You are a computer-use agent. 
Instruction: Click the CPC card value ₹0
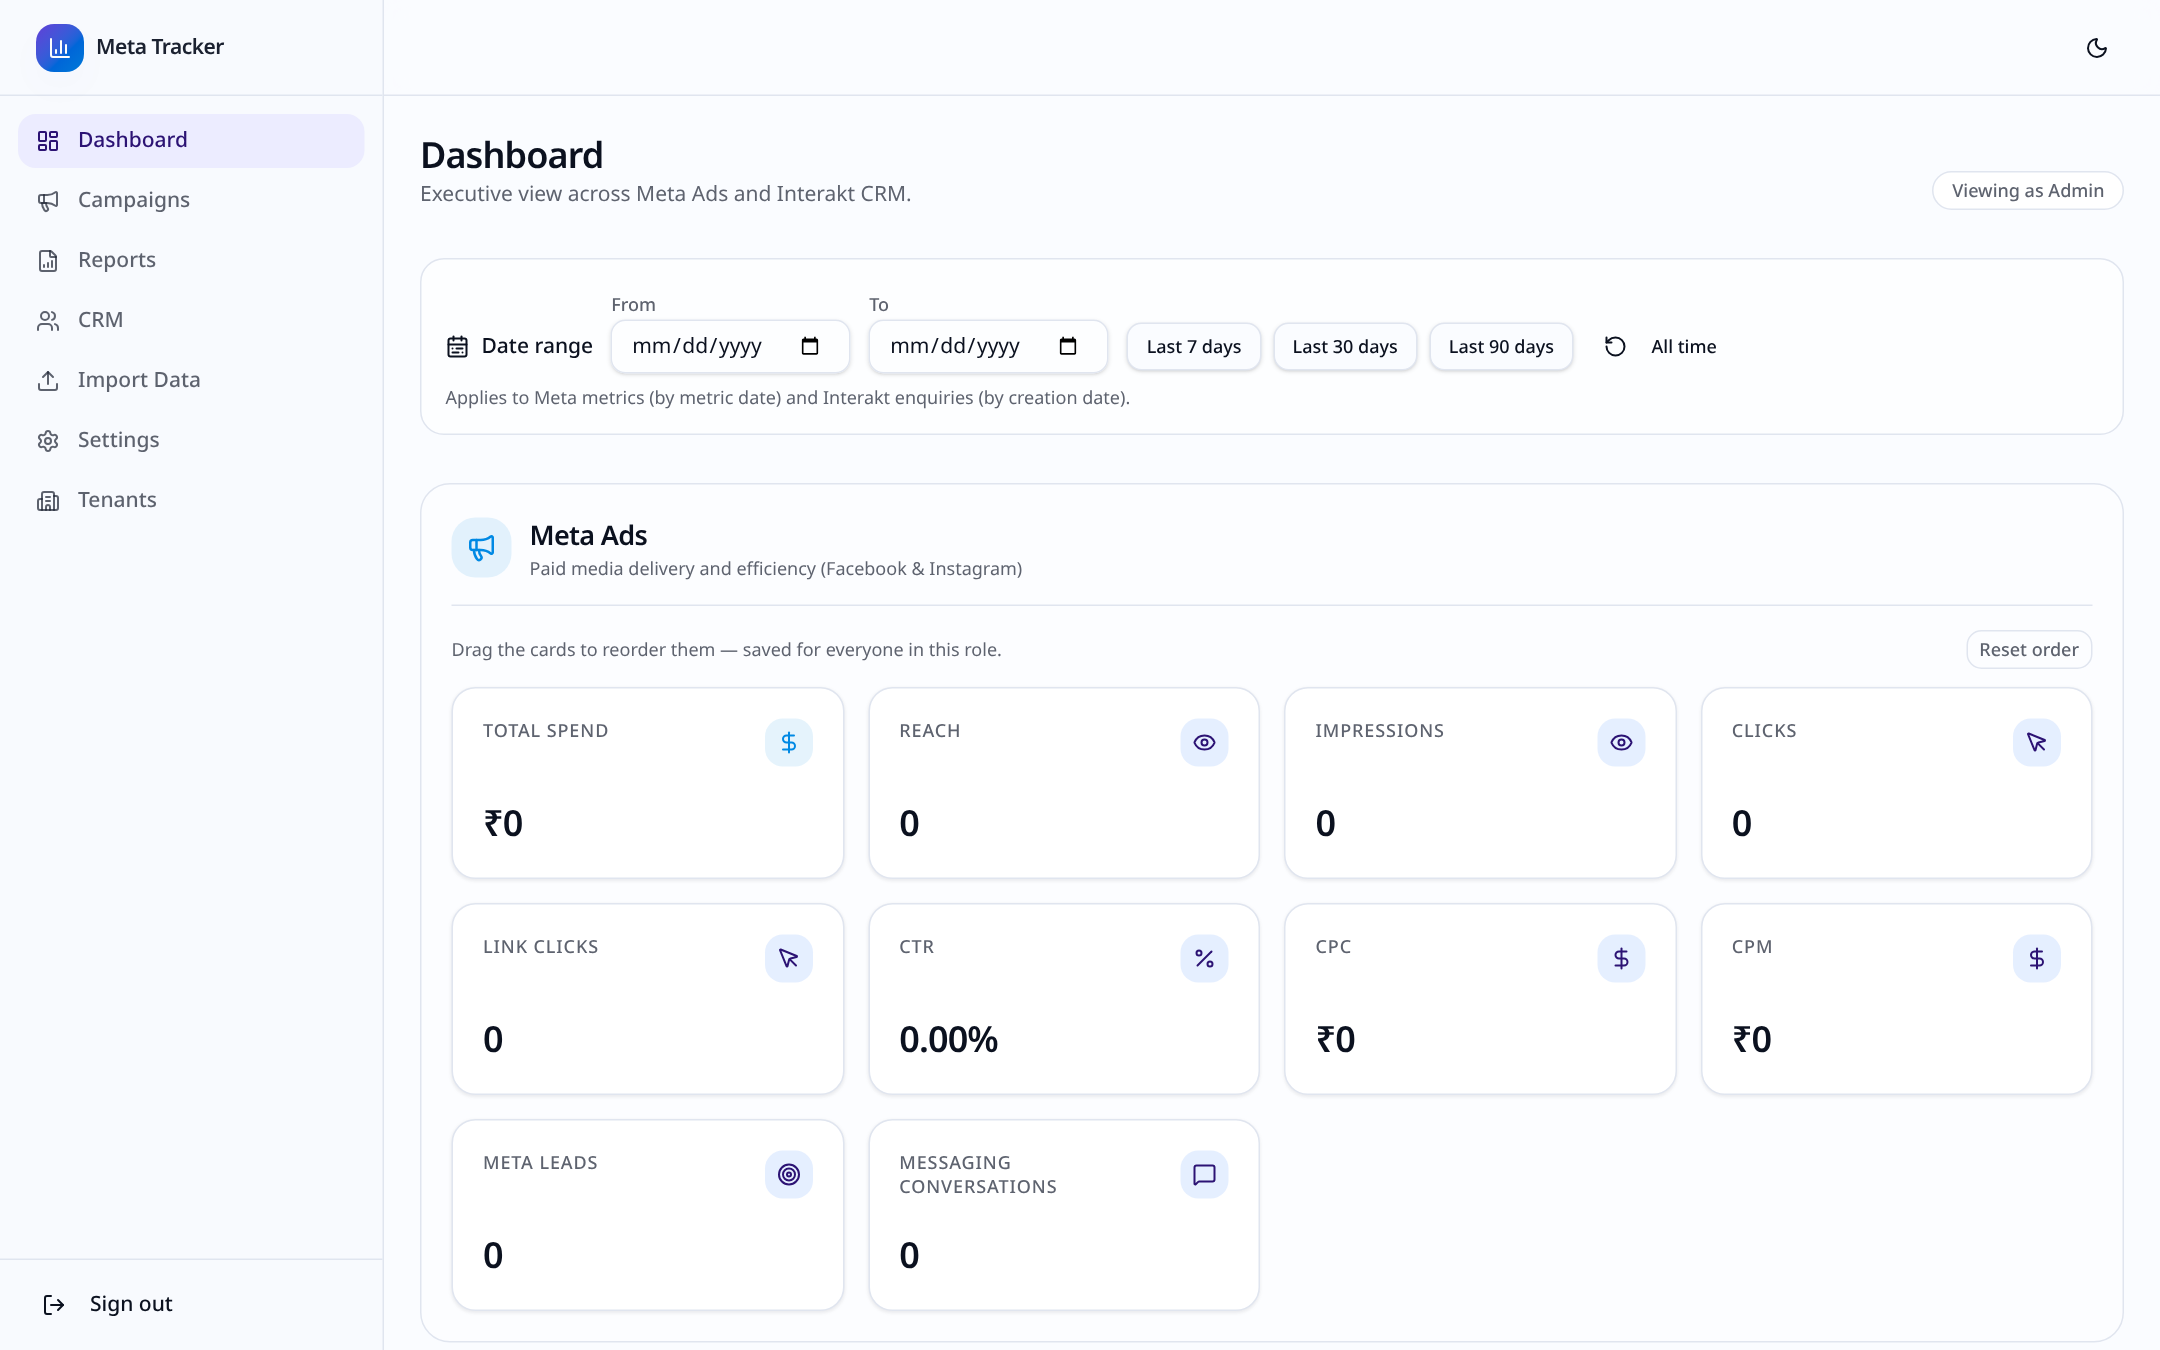(1336, 1040)
